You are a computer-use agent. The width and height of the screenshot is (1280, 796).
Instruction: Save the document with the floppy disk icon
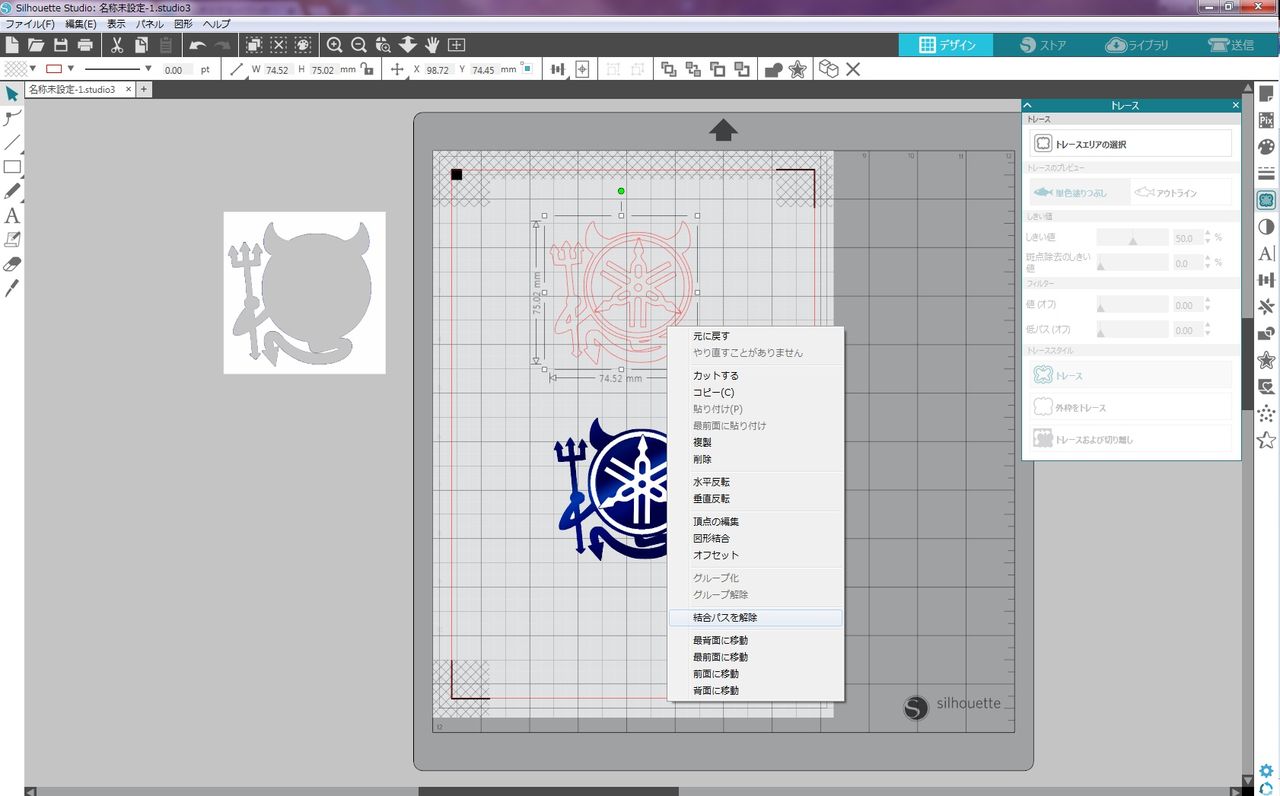(x=61, y=45)
